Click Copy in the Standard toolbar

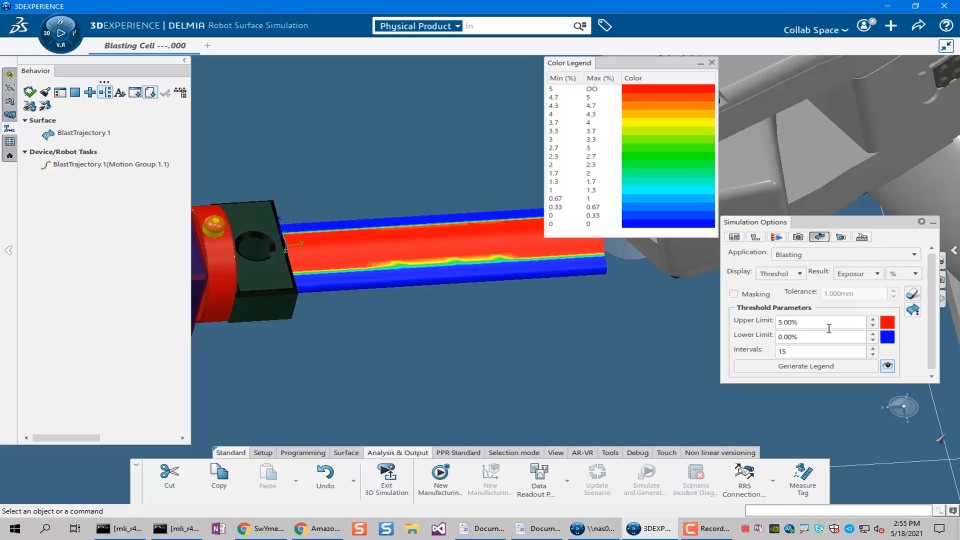[219, 476]
